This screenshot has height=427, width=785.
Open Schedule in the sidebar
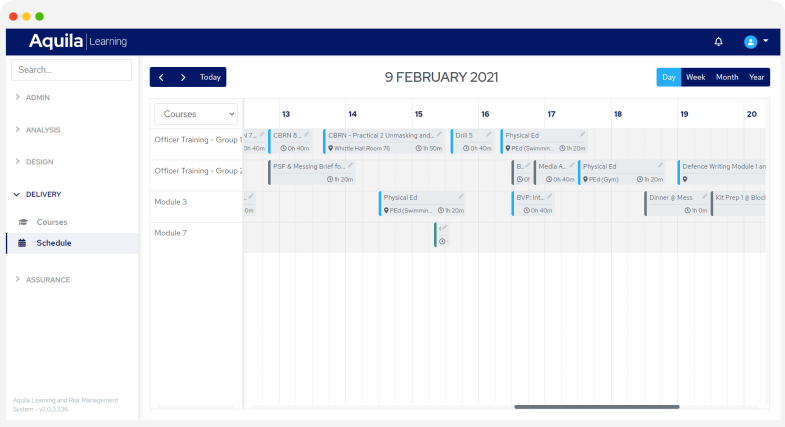[x=54, y=243]
